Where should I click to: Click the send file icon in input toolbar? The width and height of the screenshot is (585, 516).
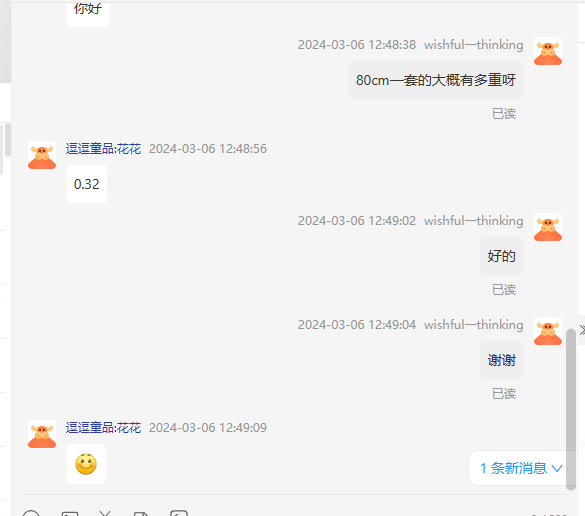[141, 513]
